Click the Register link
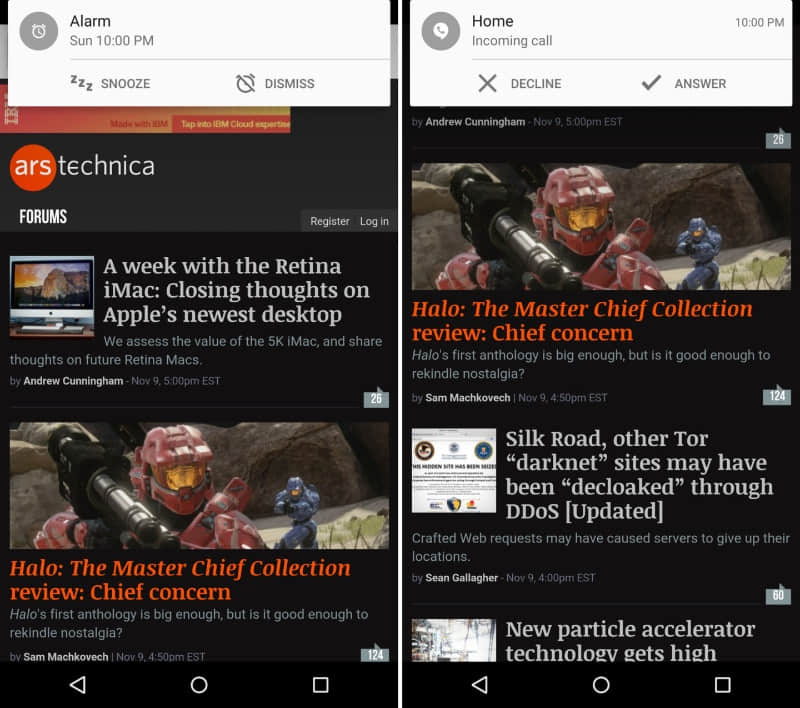This screenshot has width=800, height=708. click(x=330, y=221)
